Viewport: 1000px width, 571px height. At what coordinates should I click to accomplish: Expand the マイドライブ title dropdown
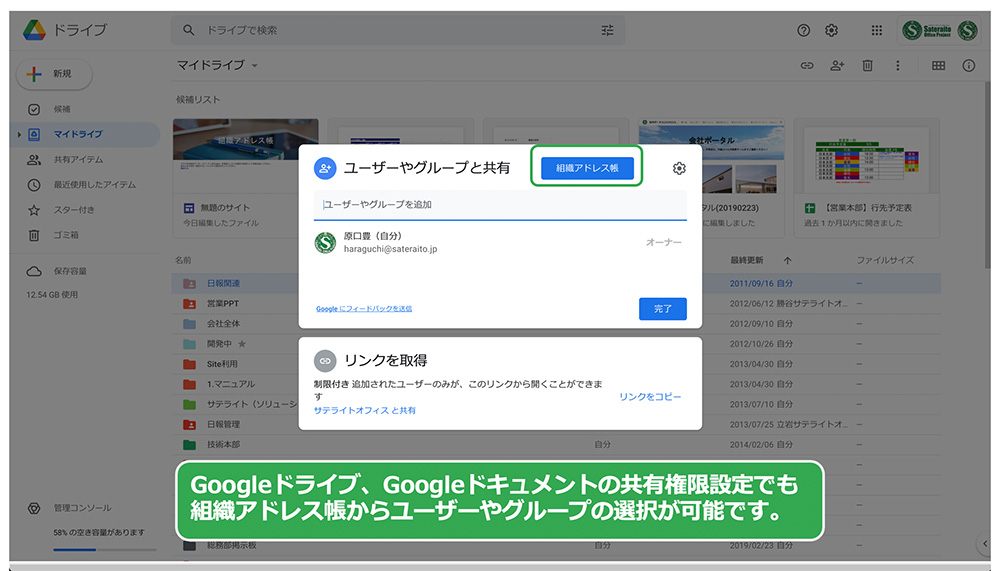pos(254,66)
